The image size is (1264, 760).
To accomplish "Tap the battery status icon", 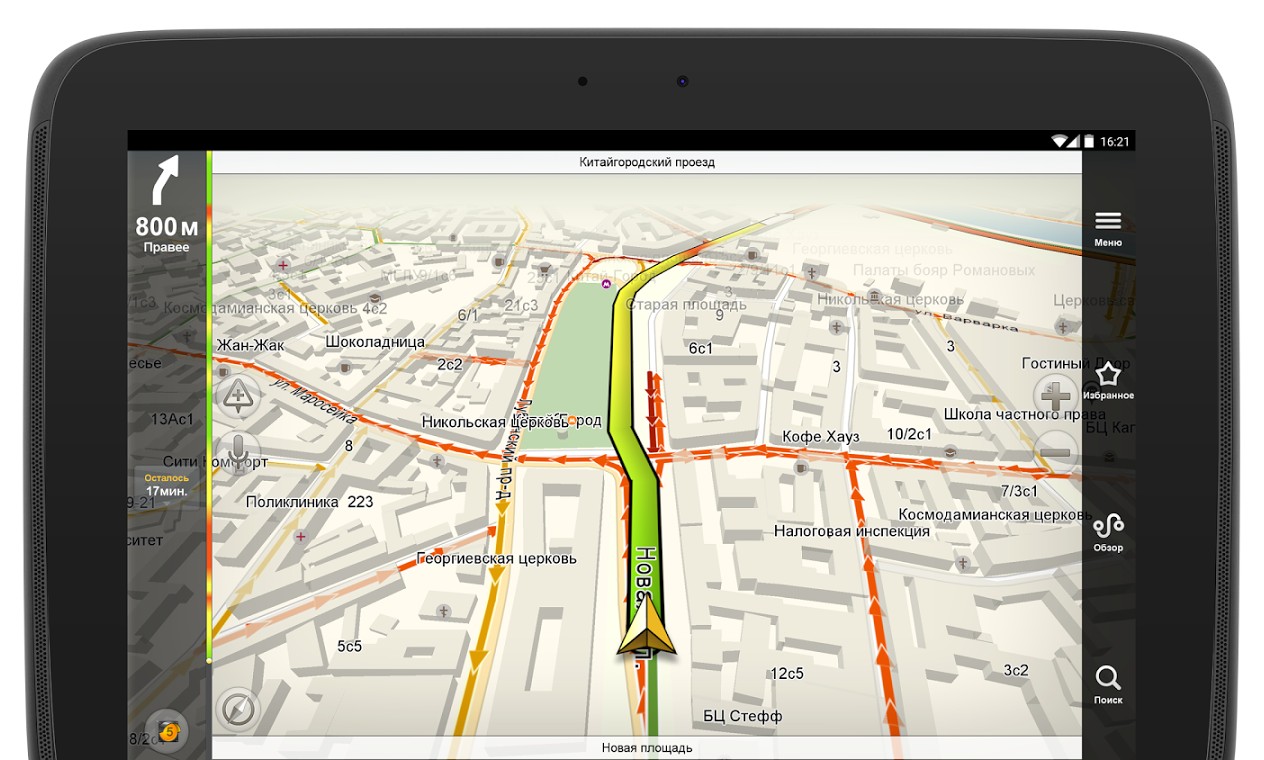I will tap(1089, 141).
